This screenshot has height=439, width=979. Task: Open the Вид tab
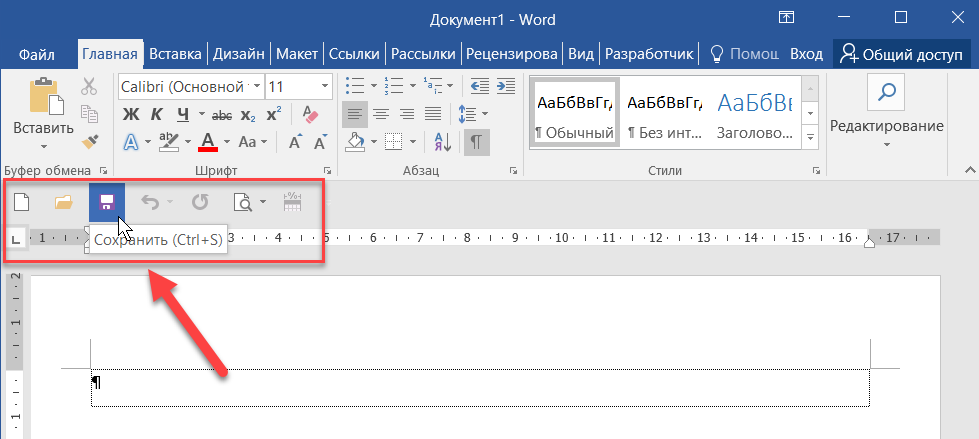click(x=581, y=54)
